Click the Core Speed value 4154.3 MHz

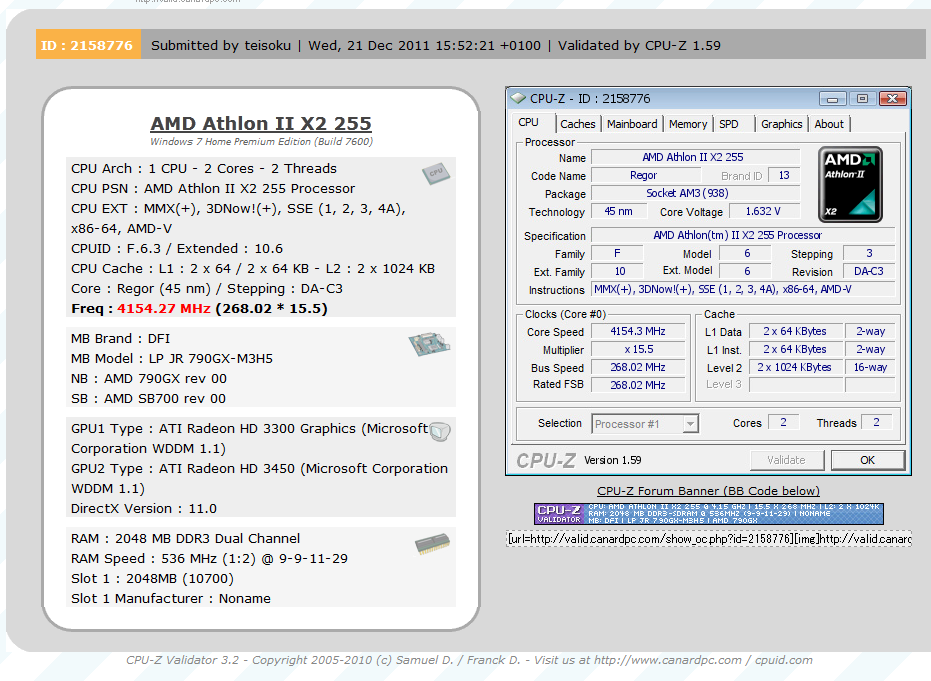pos(638,332)
